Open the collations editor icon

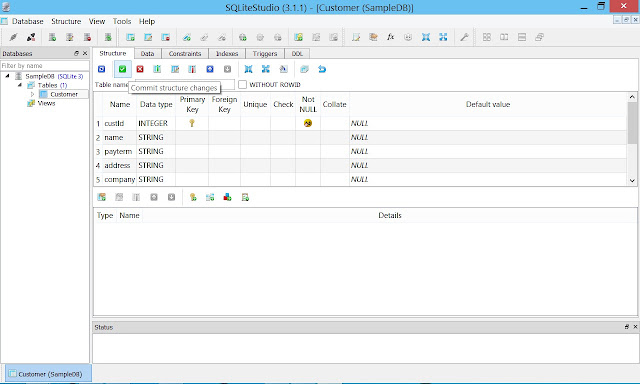tap(408, 37)
